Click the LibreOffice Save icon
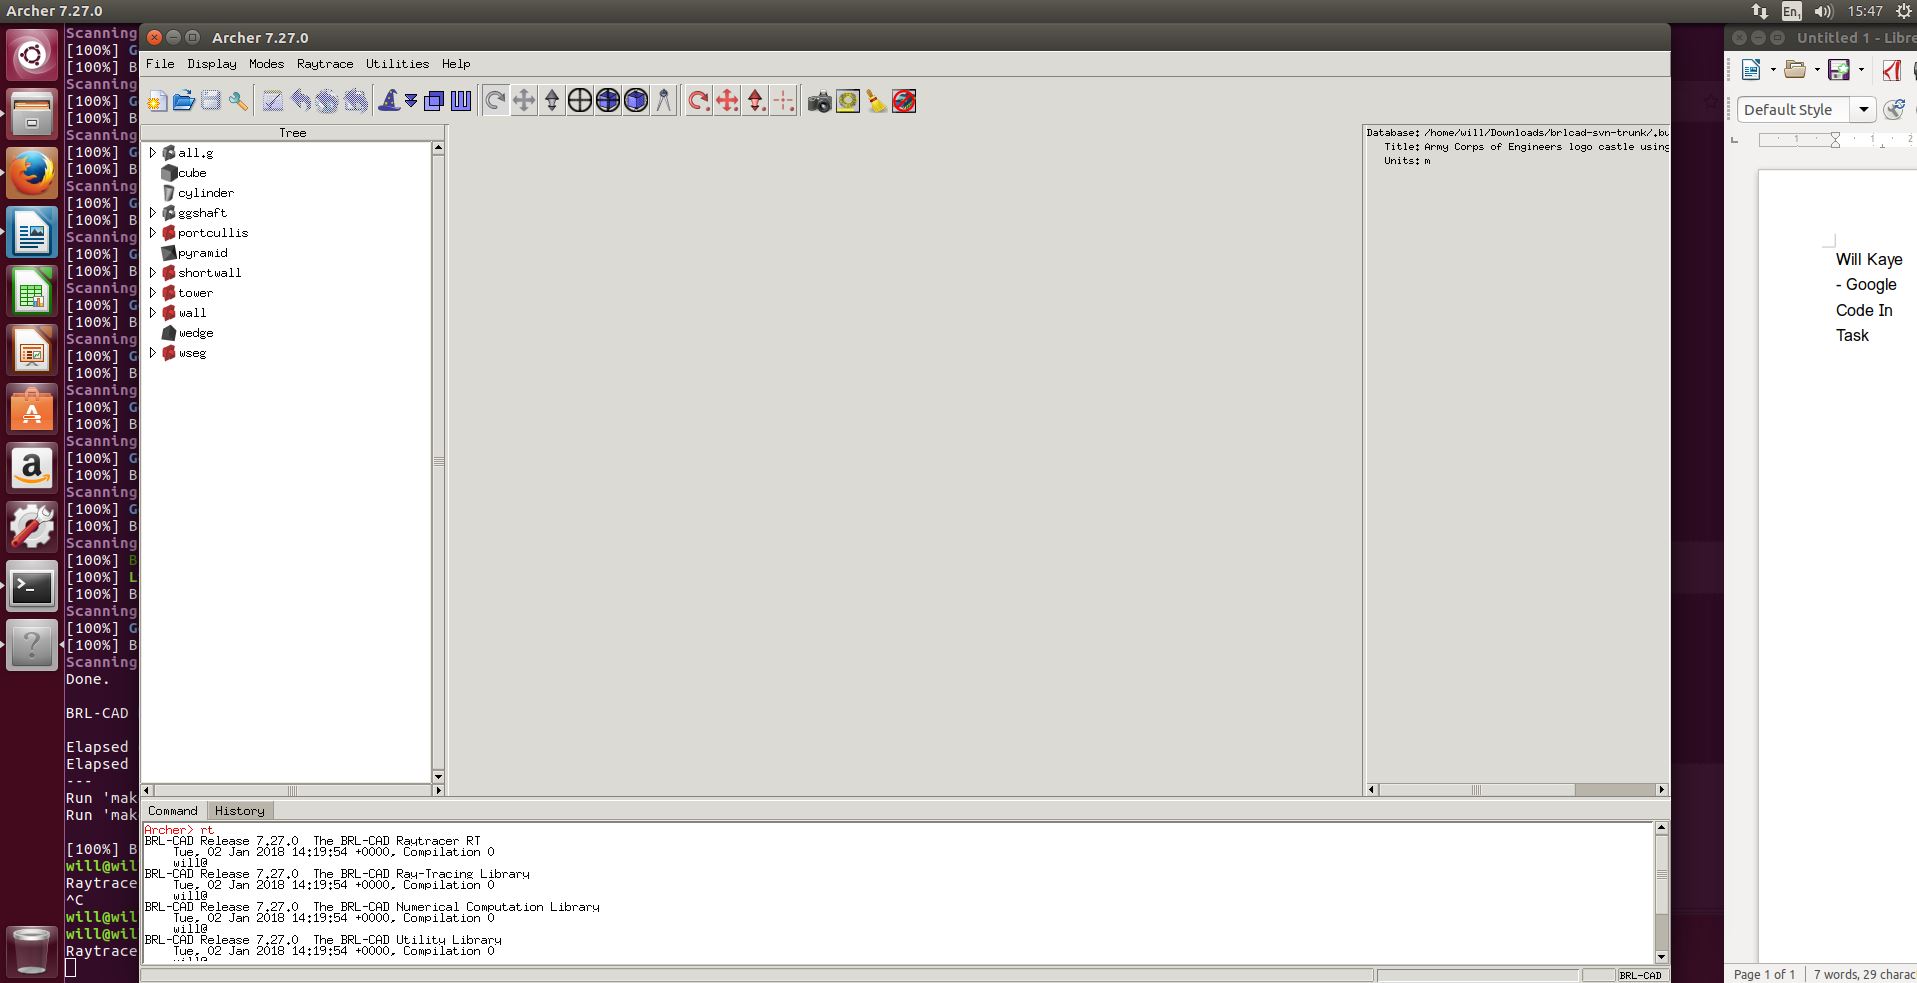This screenshot has width=1917, height=983. point(1838,69)
